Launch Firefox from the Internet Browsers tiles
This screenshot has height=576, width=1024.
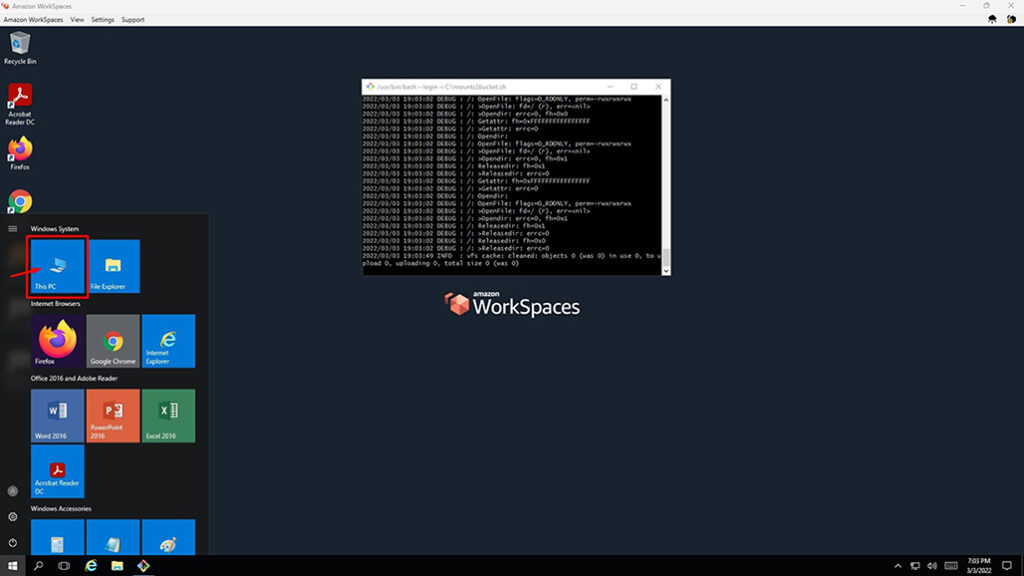click(57, 341)
